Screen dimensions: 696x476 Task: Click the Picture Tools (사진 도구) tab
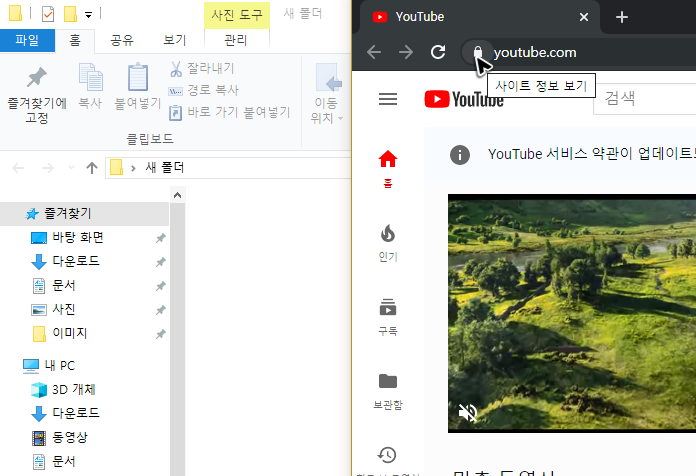[237, 15]
